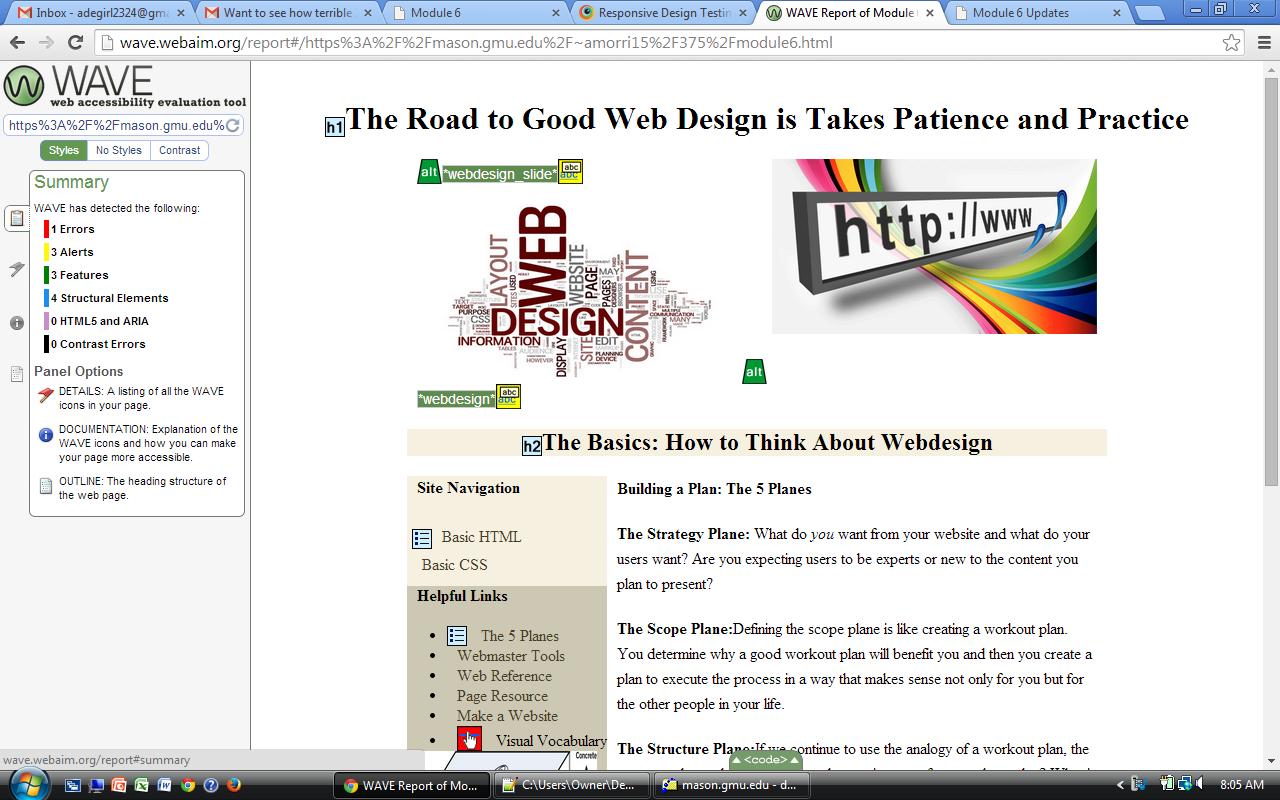
Task: Open the Details flag tab icon in the sidebar
Action: tap(17, 269)
